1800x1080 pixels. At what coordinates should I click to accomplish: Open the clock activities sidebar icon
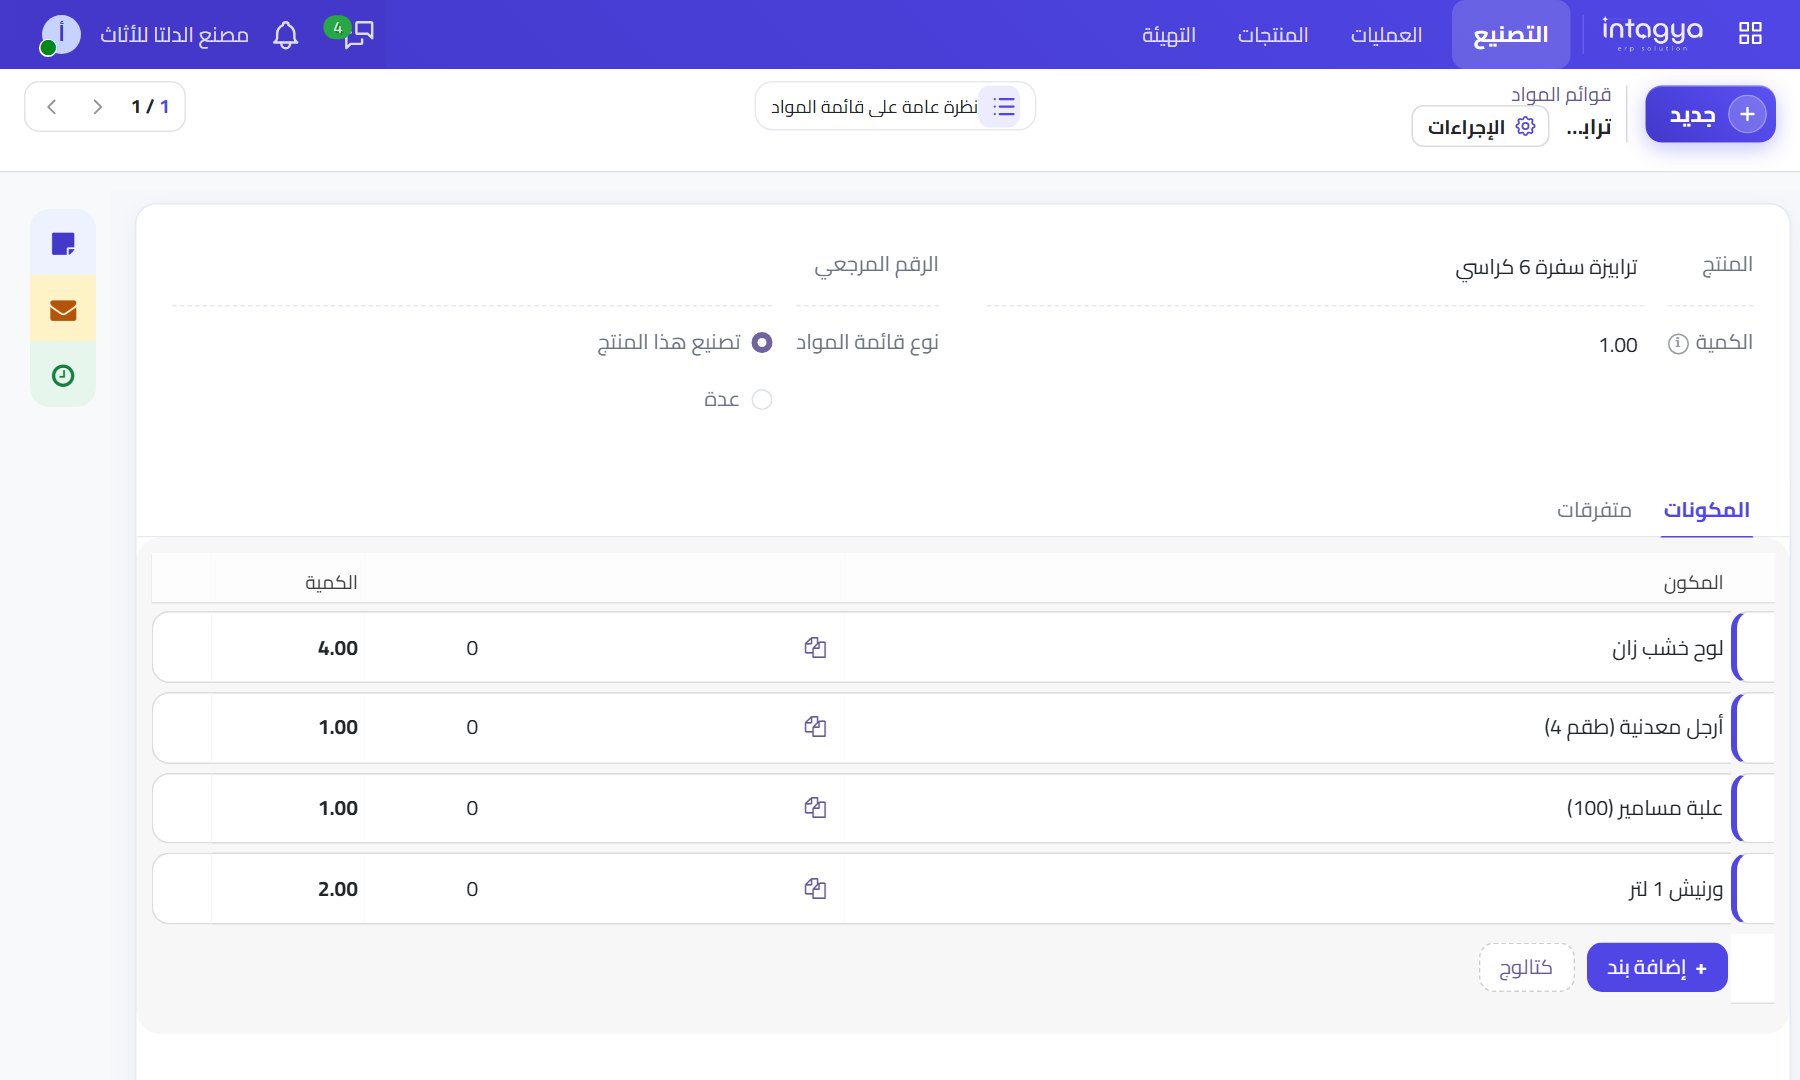pyautogui.click(x=63, y=375)
